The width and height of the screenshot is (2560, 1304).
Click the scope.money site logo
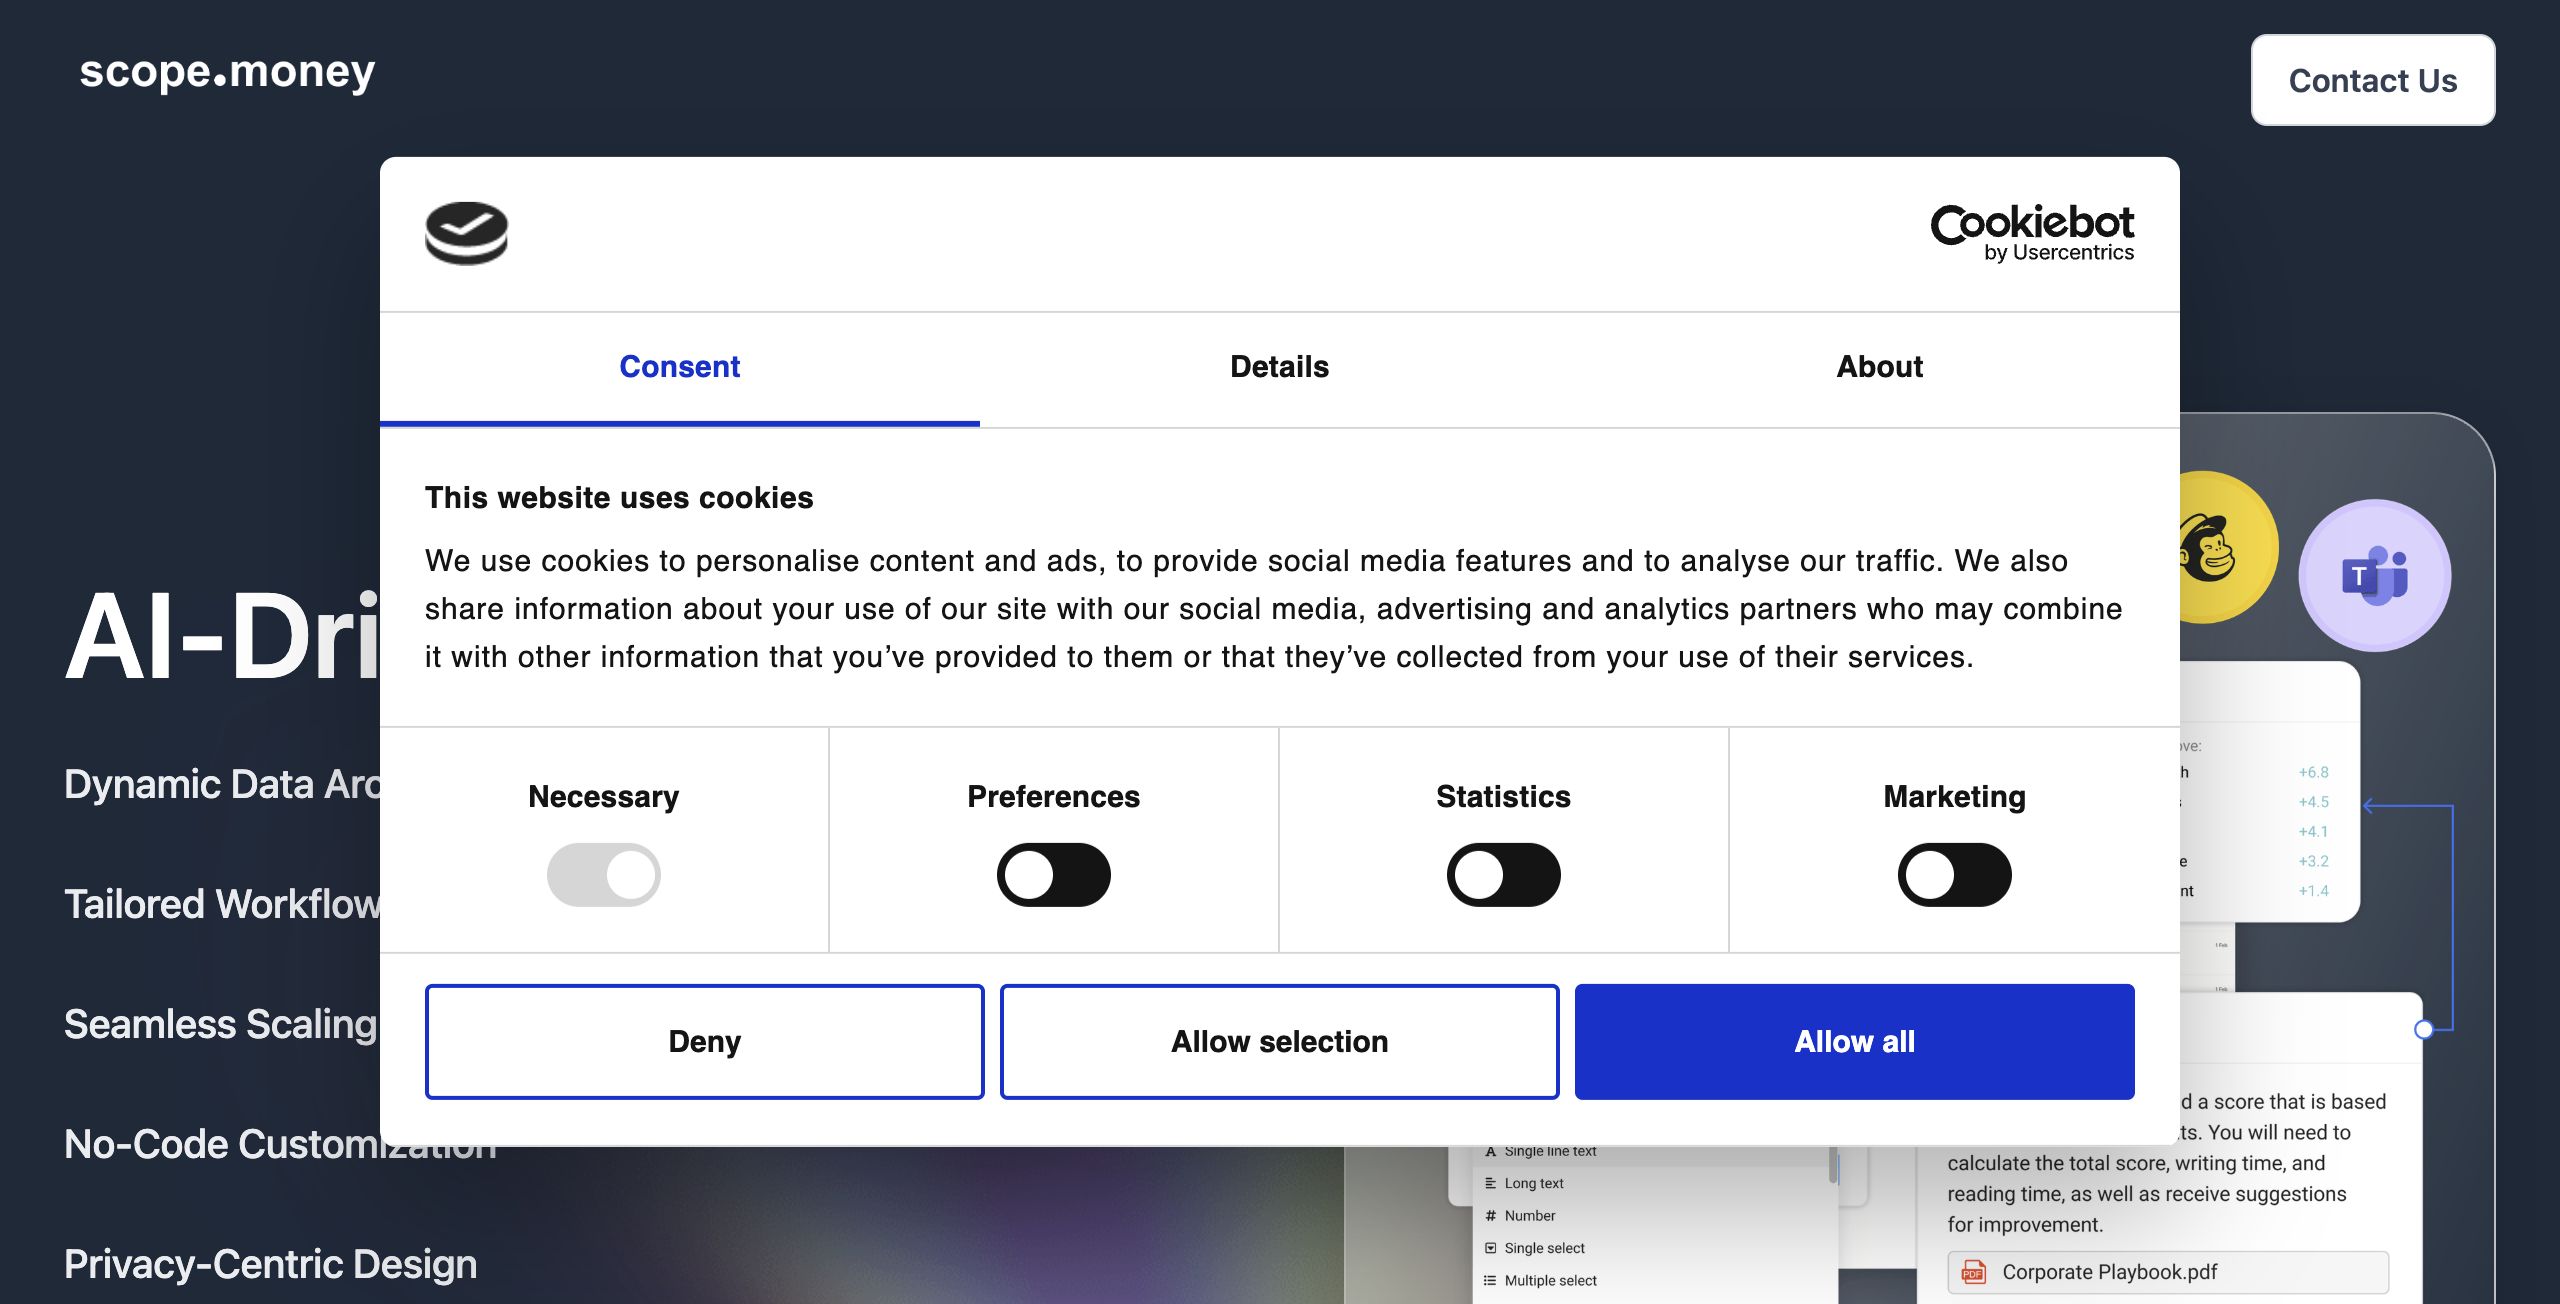point(227,72)
